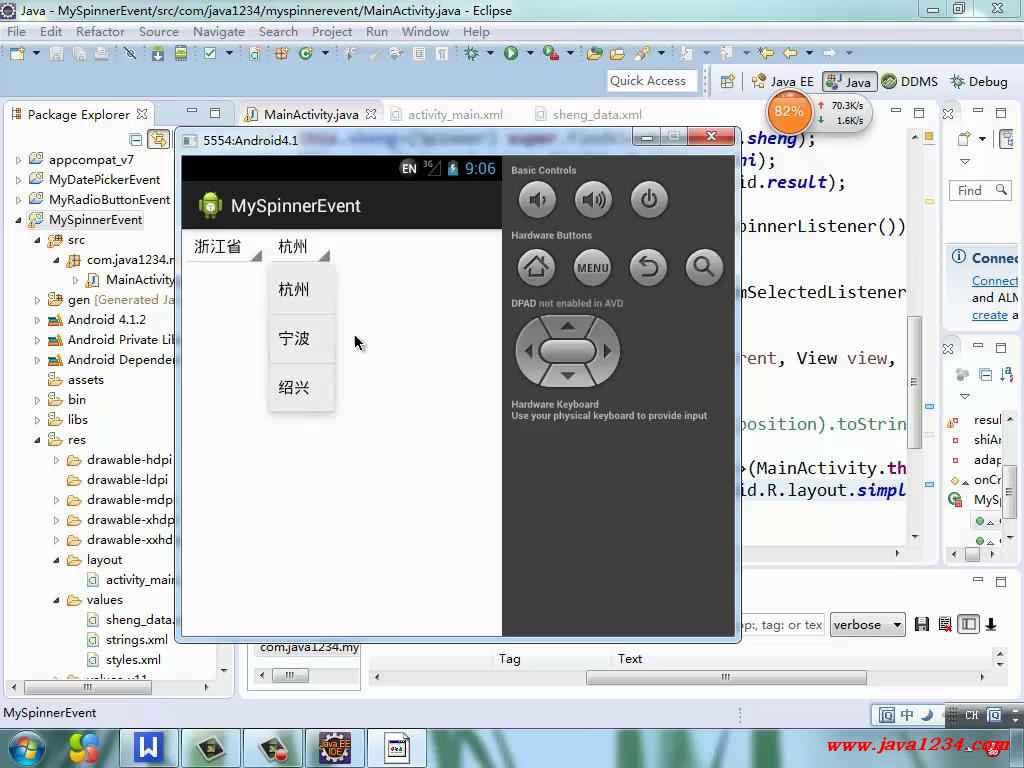This screenshot has height=768, width=1024.
Task: Click the Connect link in right panel
Action: coord(995,281)
